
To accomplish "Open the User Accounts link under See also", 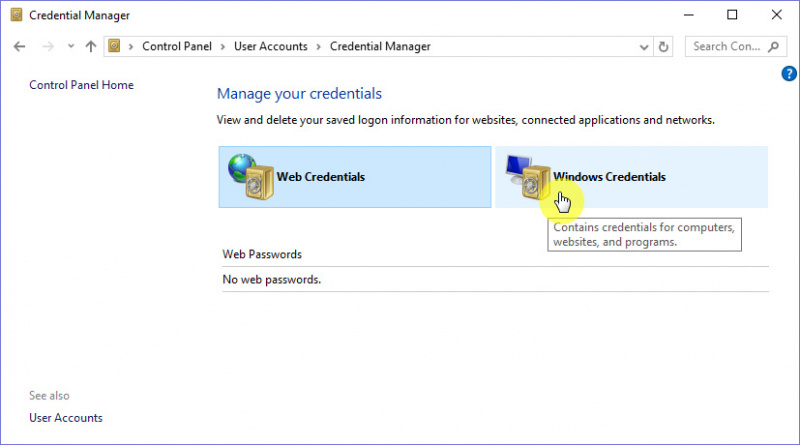I will pos(66,417).
